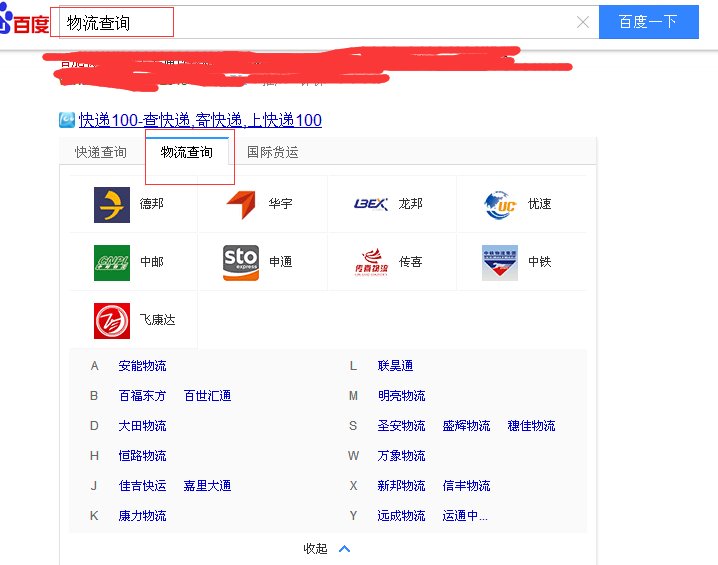Open the 快递100 result title link
The width and height of the screenshot is (718, 565).
(200, 120)
